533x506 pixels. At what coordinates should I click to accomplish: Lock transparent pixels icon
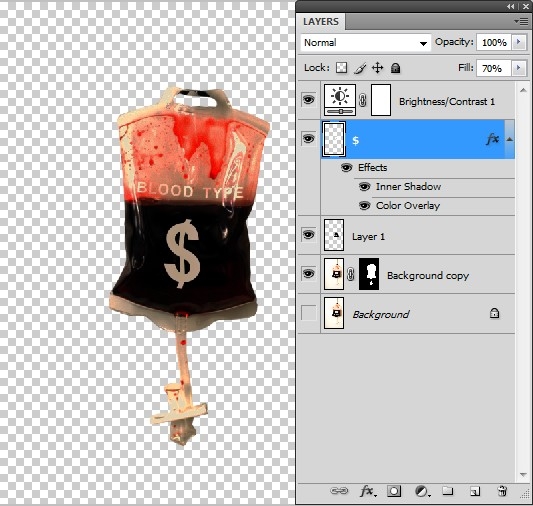coord(341,68)
